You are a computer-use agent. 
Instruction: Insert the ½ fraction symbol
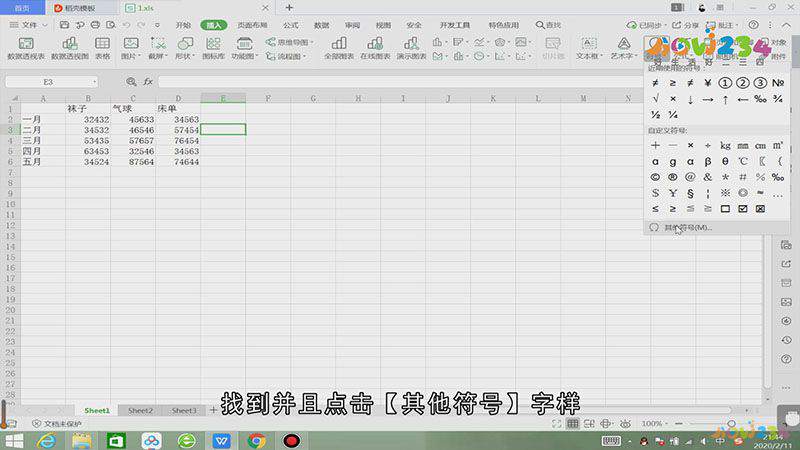656,115
